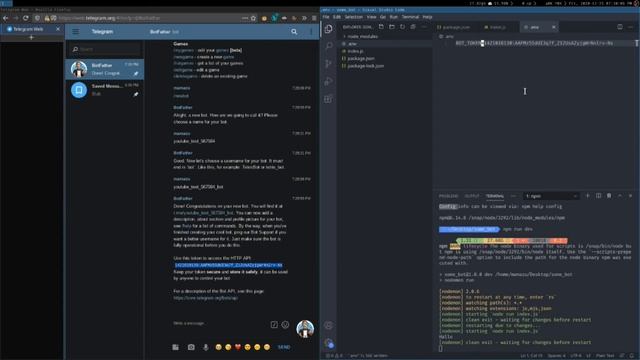
Task: Close the terminal panel with the X
Action: click(x=630, y=196)
